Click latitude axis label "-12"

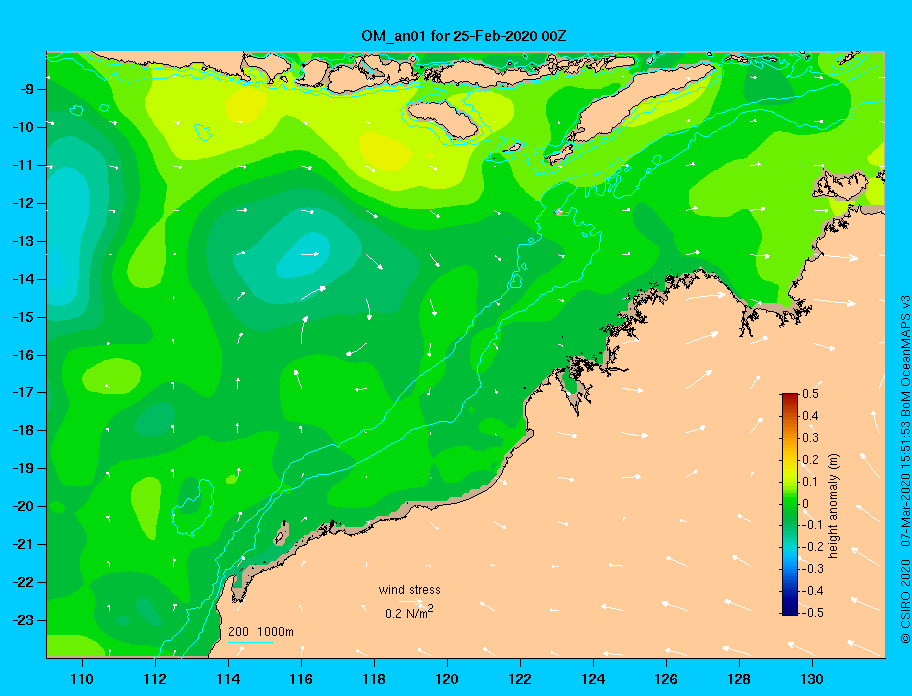(x=23, y=204)
